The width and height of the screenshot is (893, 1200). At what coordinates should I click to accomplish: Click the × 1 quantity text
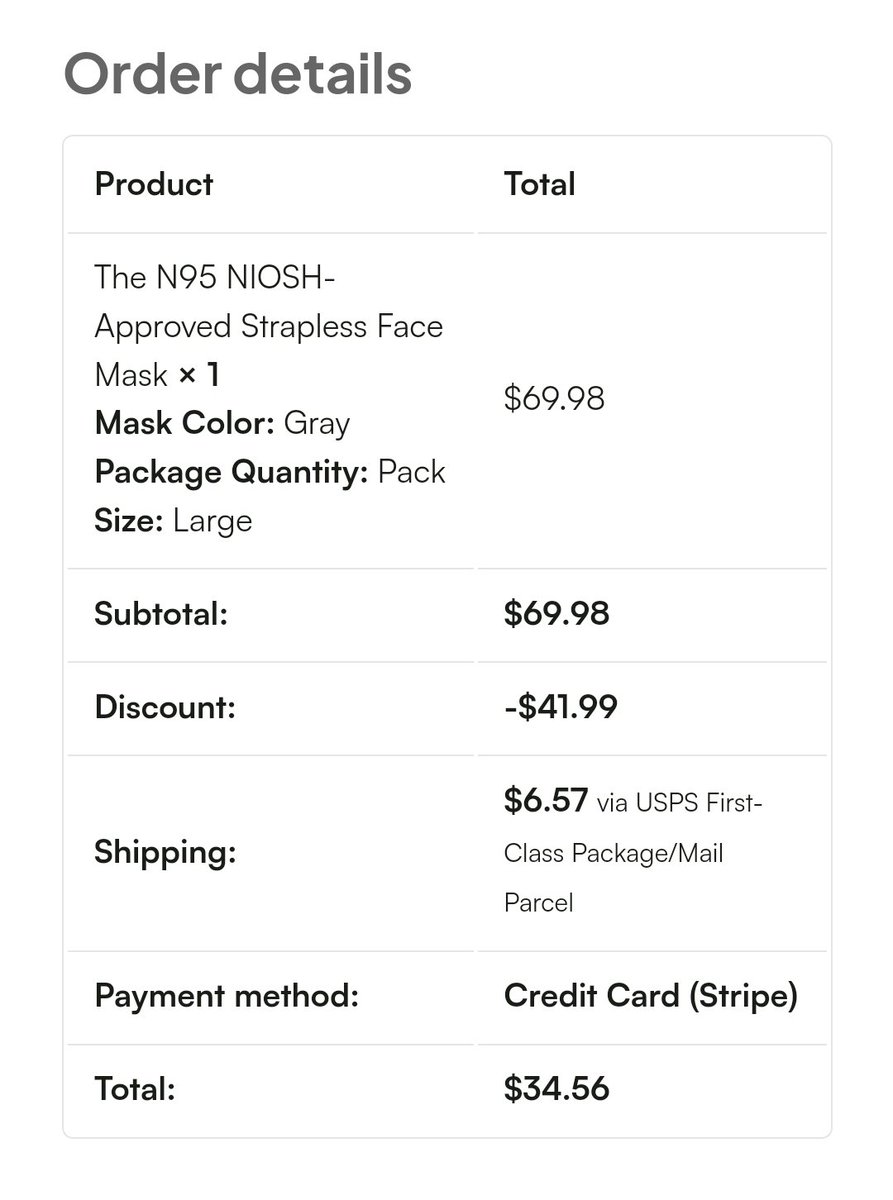tap(199, 375)
